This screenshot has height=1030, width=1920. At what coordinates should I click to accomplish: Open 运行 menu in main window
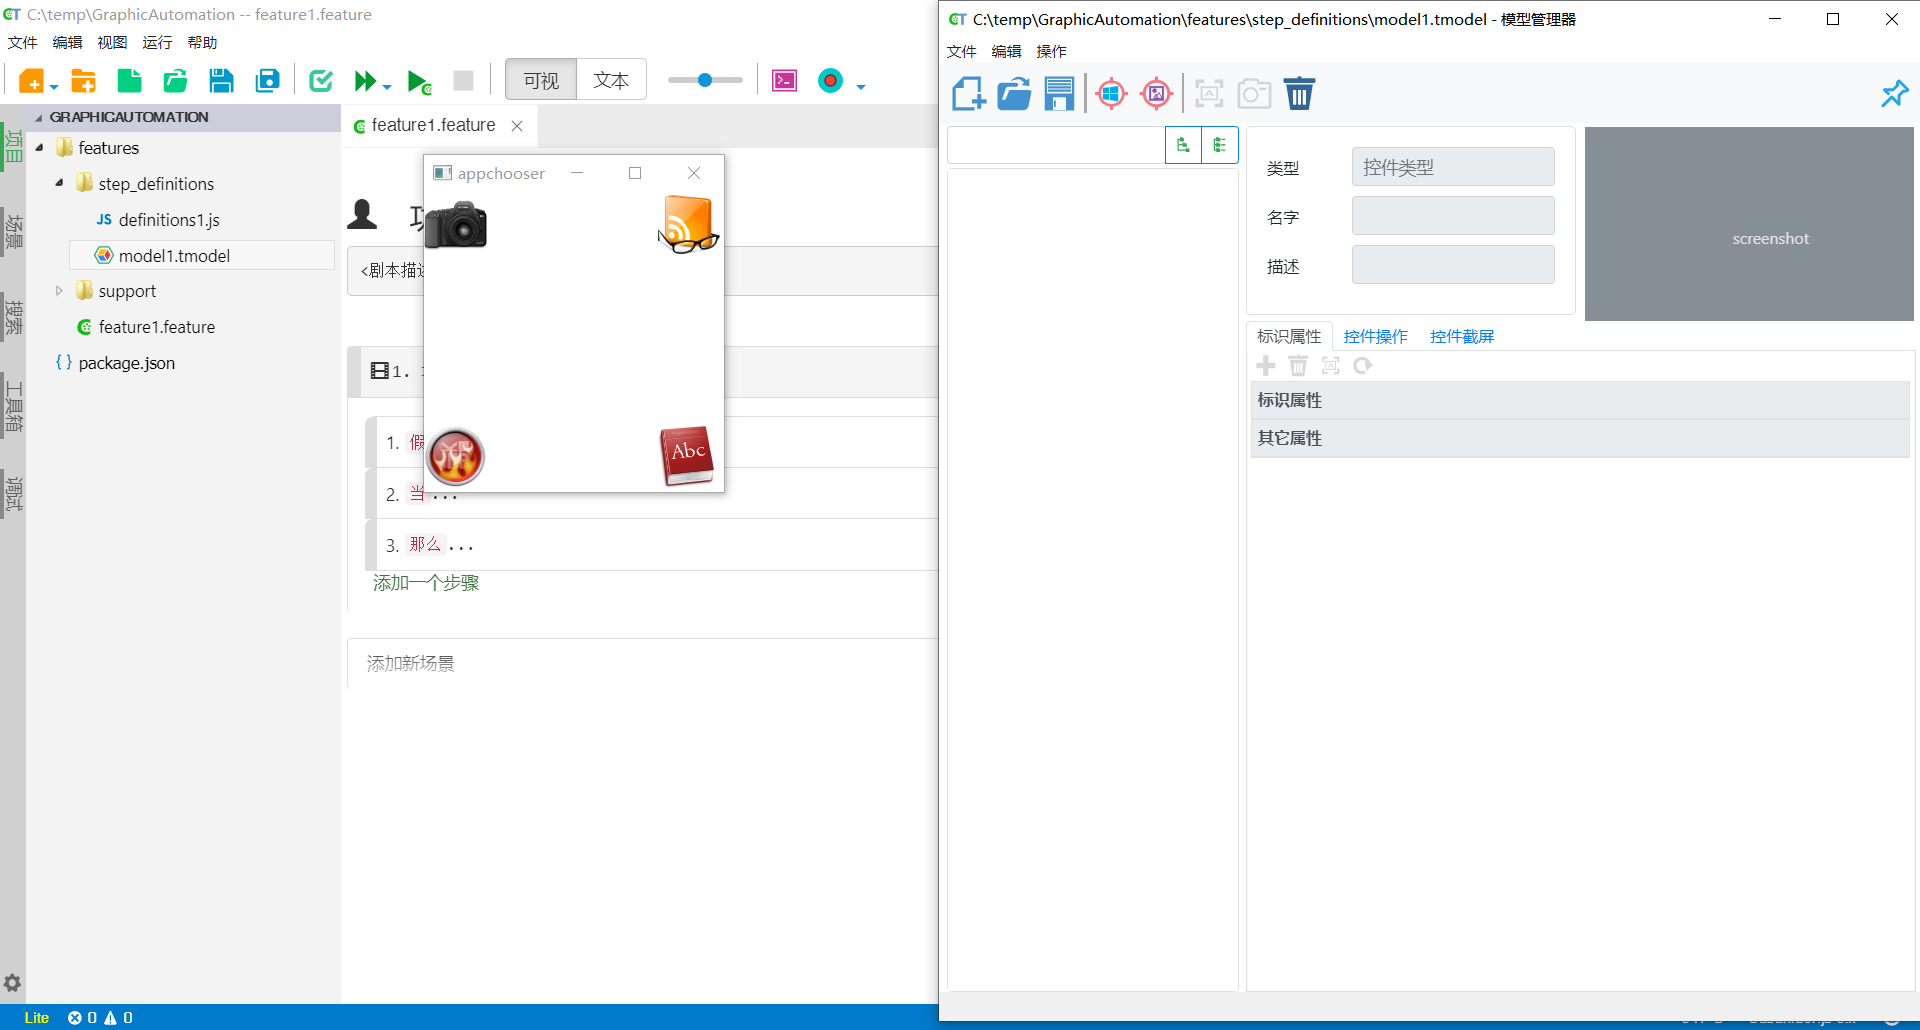pyautogui.click(x=157, y=42)
